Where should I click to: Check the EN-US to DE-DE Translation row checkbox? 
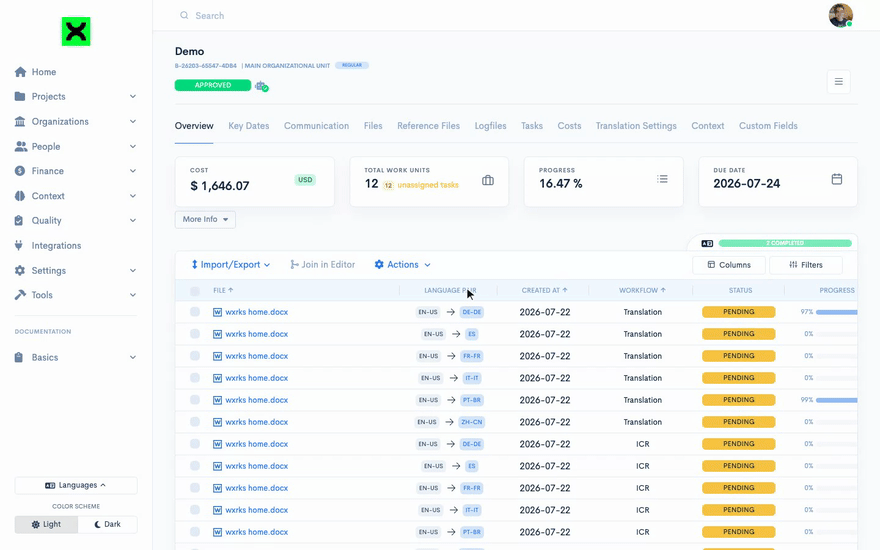tap(195, 311)
